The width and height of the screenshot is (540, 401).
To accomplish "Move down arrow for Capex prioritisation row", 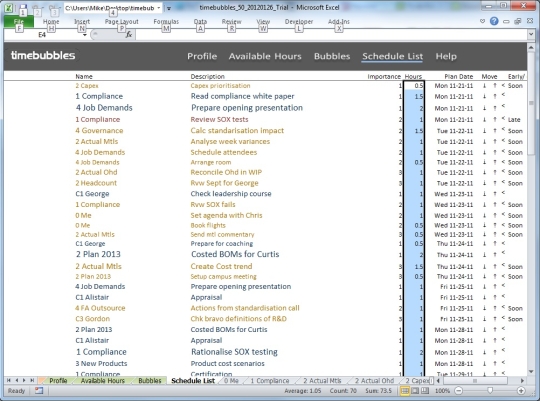I will (x=484, y=85).
